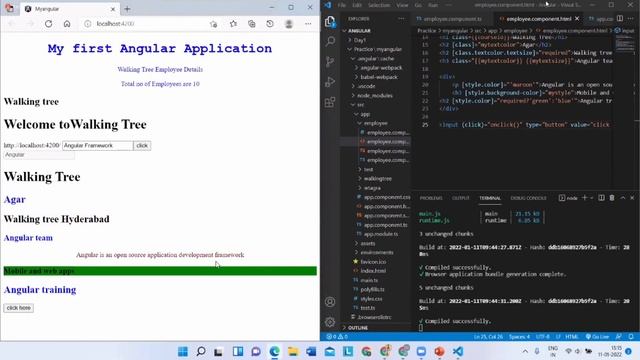Open the Source Control view in activity bar
The width and height of the screenshot is (640, 360).
pyautogui.click(x=330, y=61)
